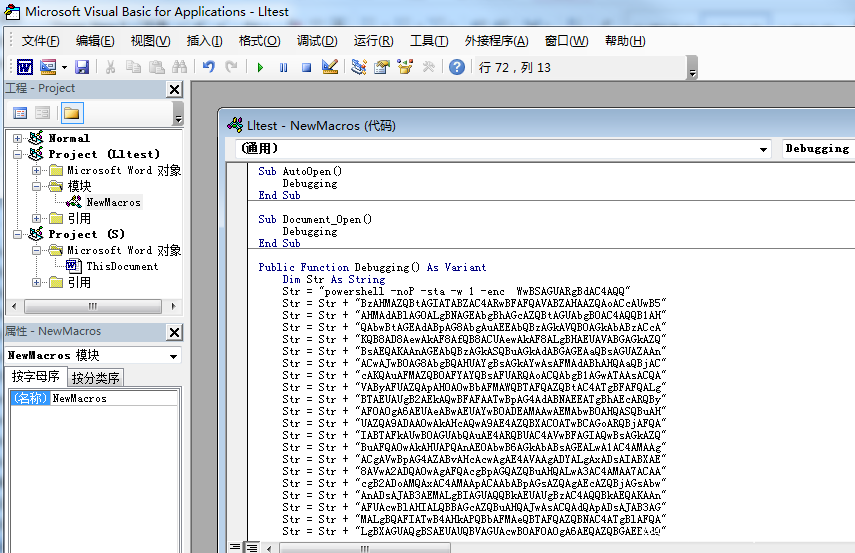Open Help via the question mark icon
The image size is (855, 553).
click(x=457, y=67)
